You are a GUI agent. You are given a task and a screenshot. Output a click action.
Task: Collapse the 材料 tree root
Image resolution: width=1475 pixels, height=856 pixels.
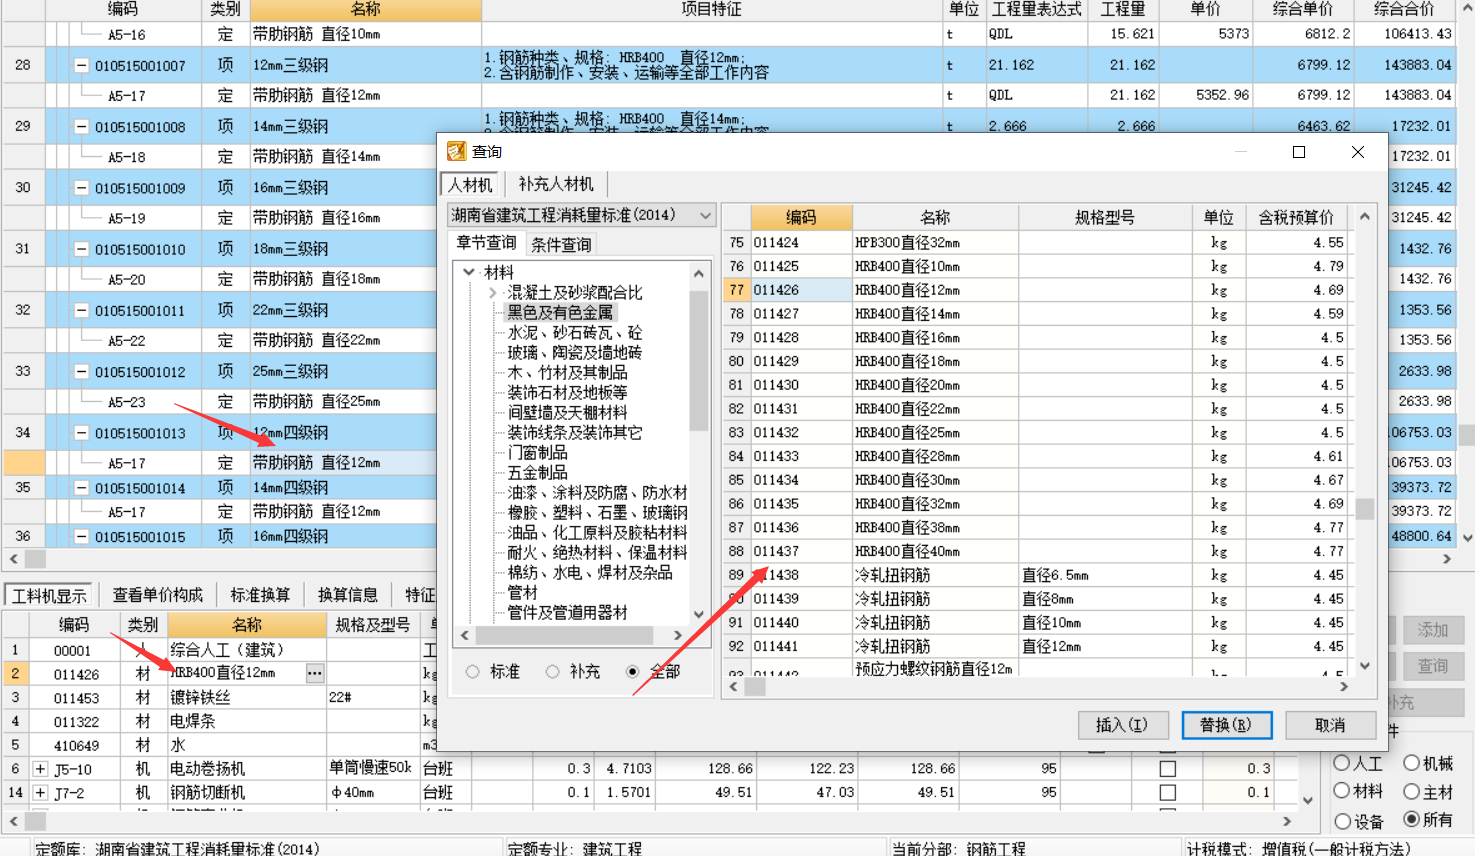pyautogui.click(x=468, y=272)
